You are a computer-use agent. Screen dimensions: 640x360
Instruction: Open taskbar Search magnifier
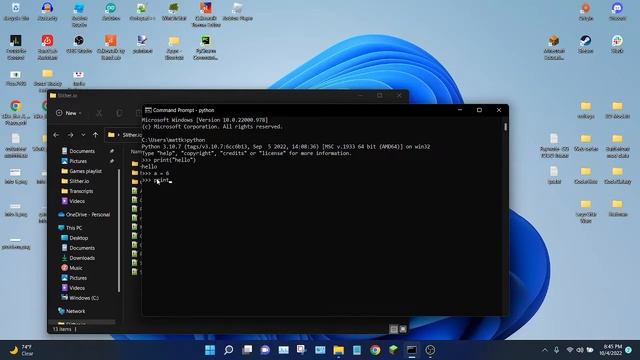[x=229, y=350]
